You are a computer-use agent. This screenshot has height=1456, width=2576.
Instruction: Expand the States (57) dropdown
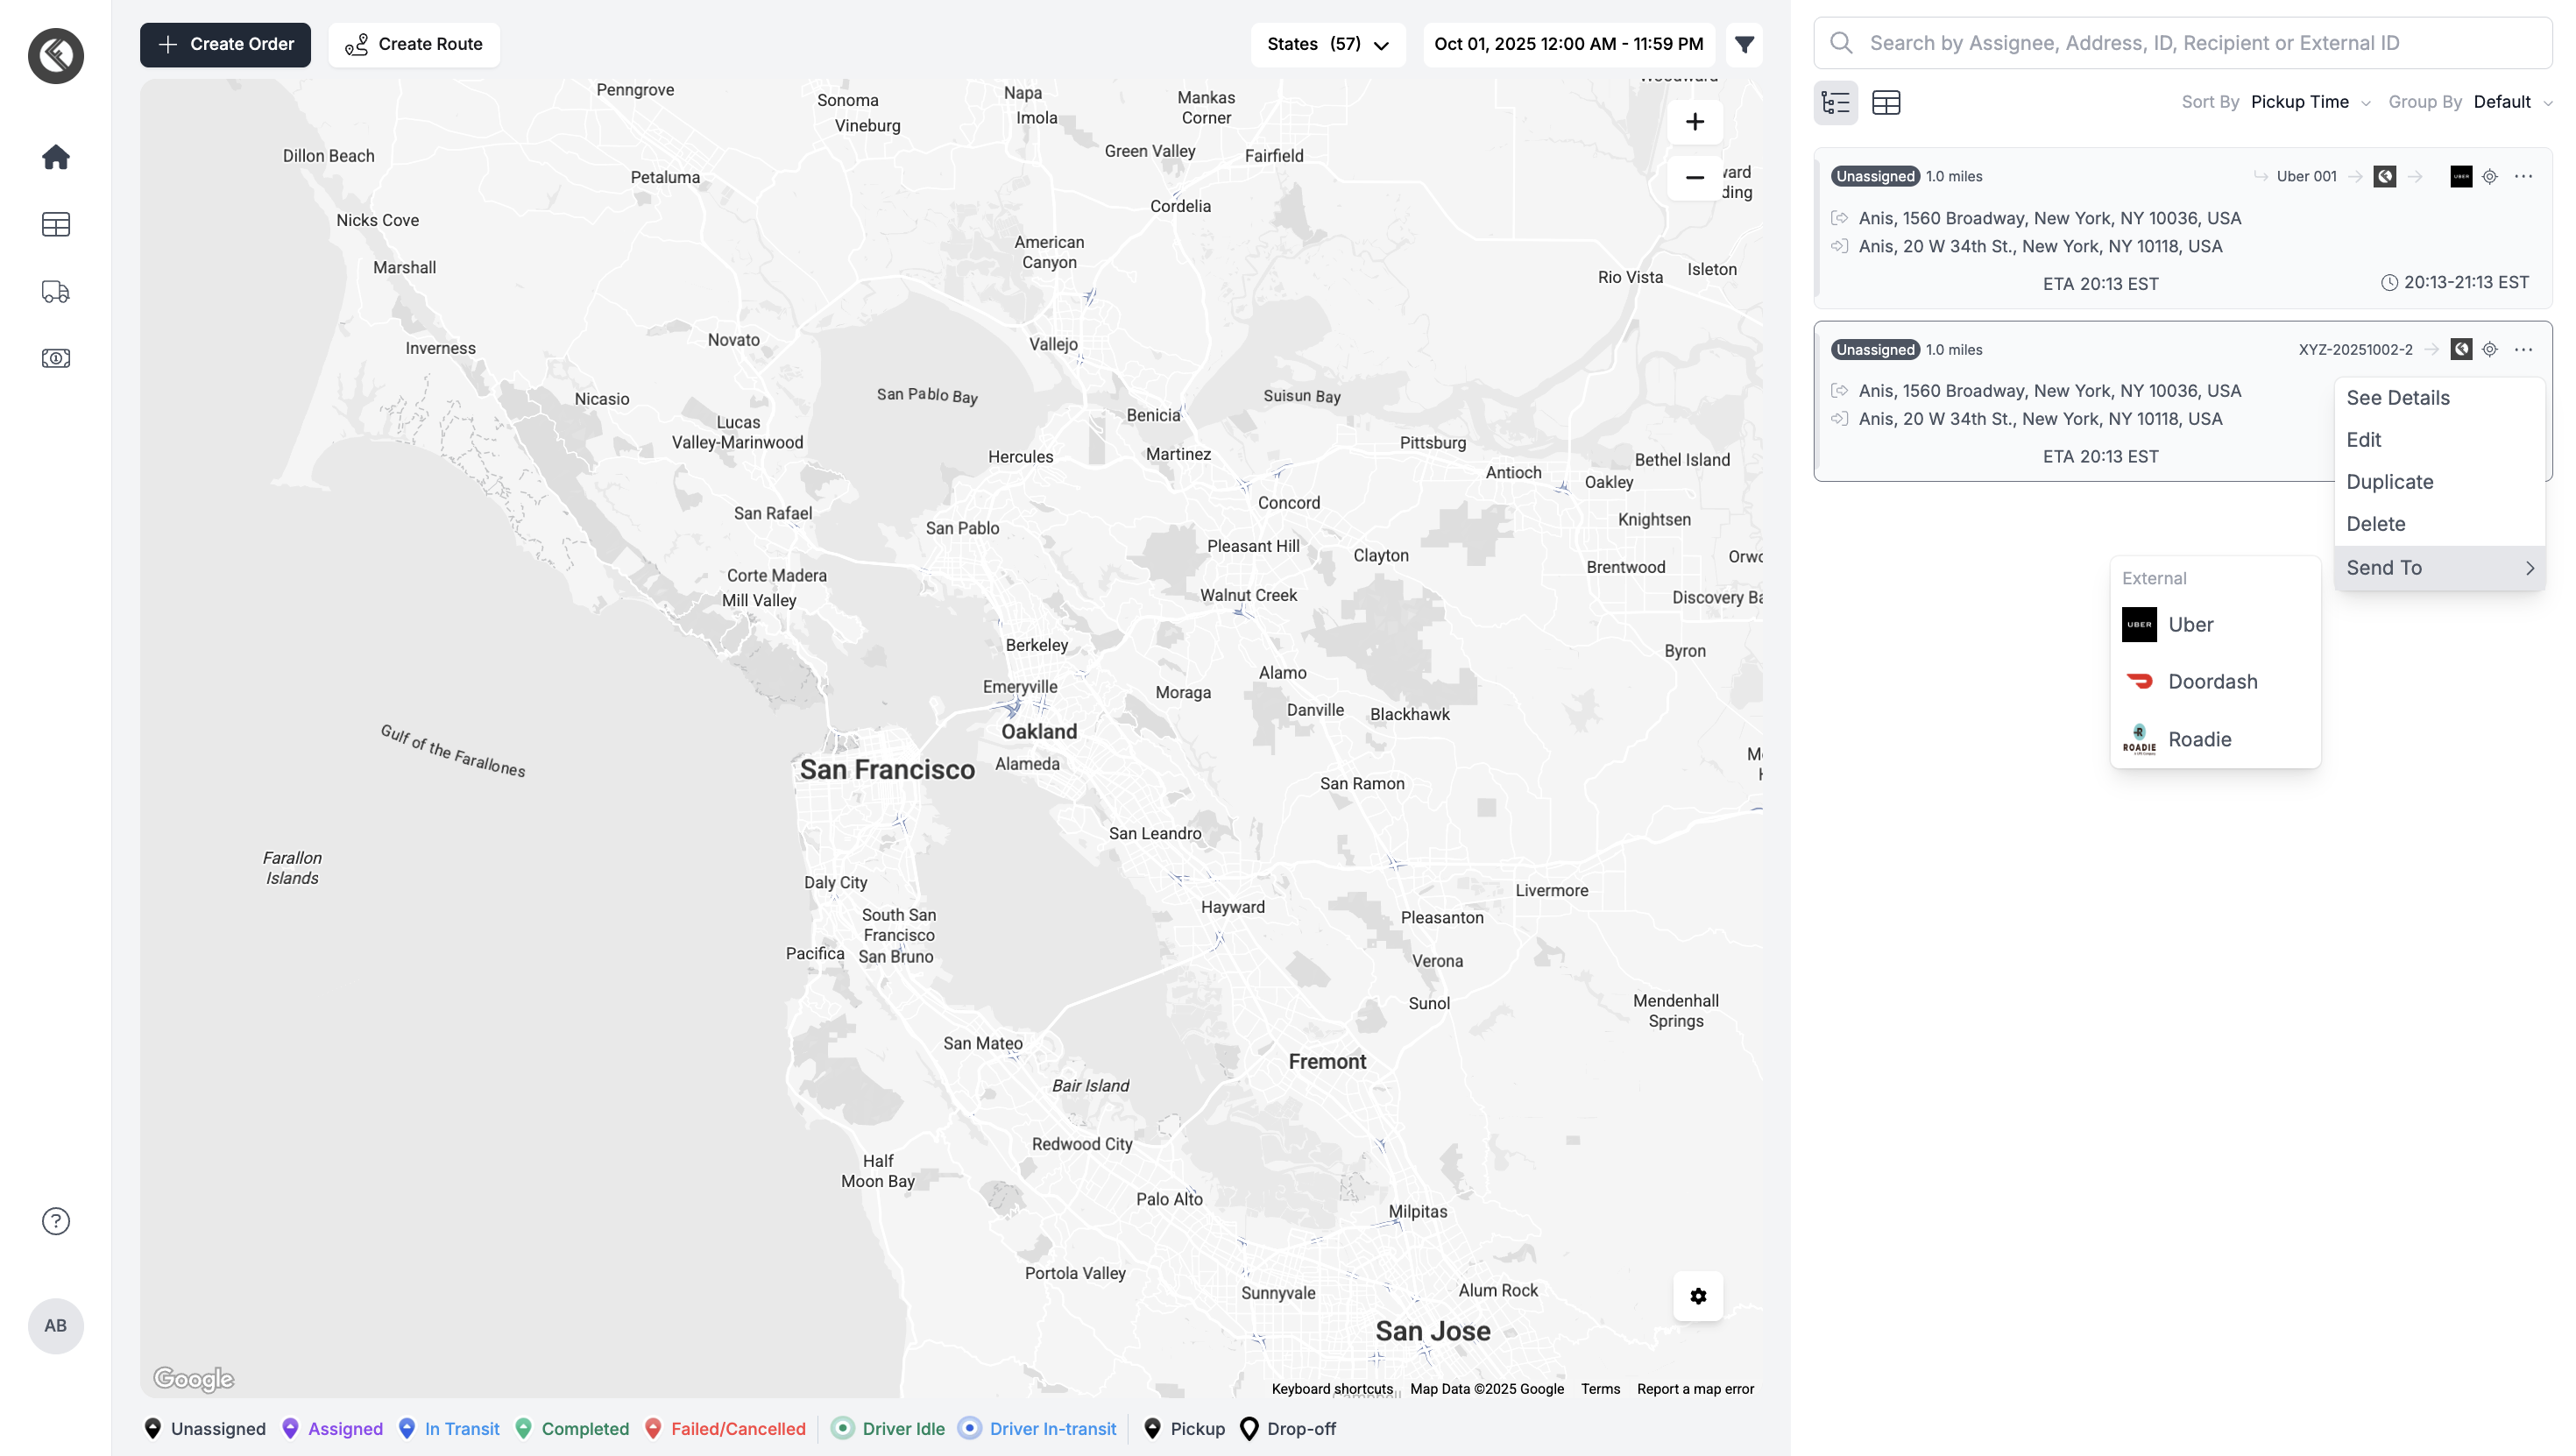[x=1328, y=44]
